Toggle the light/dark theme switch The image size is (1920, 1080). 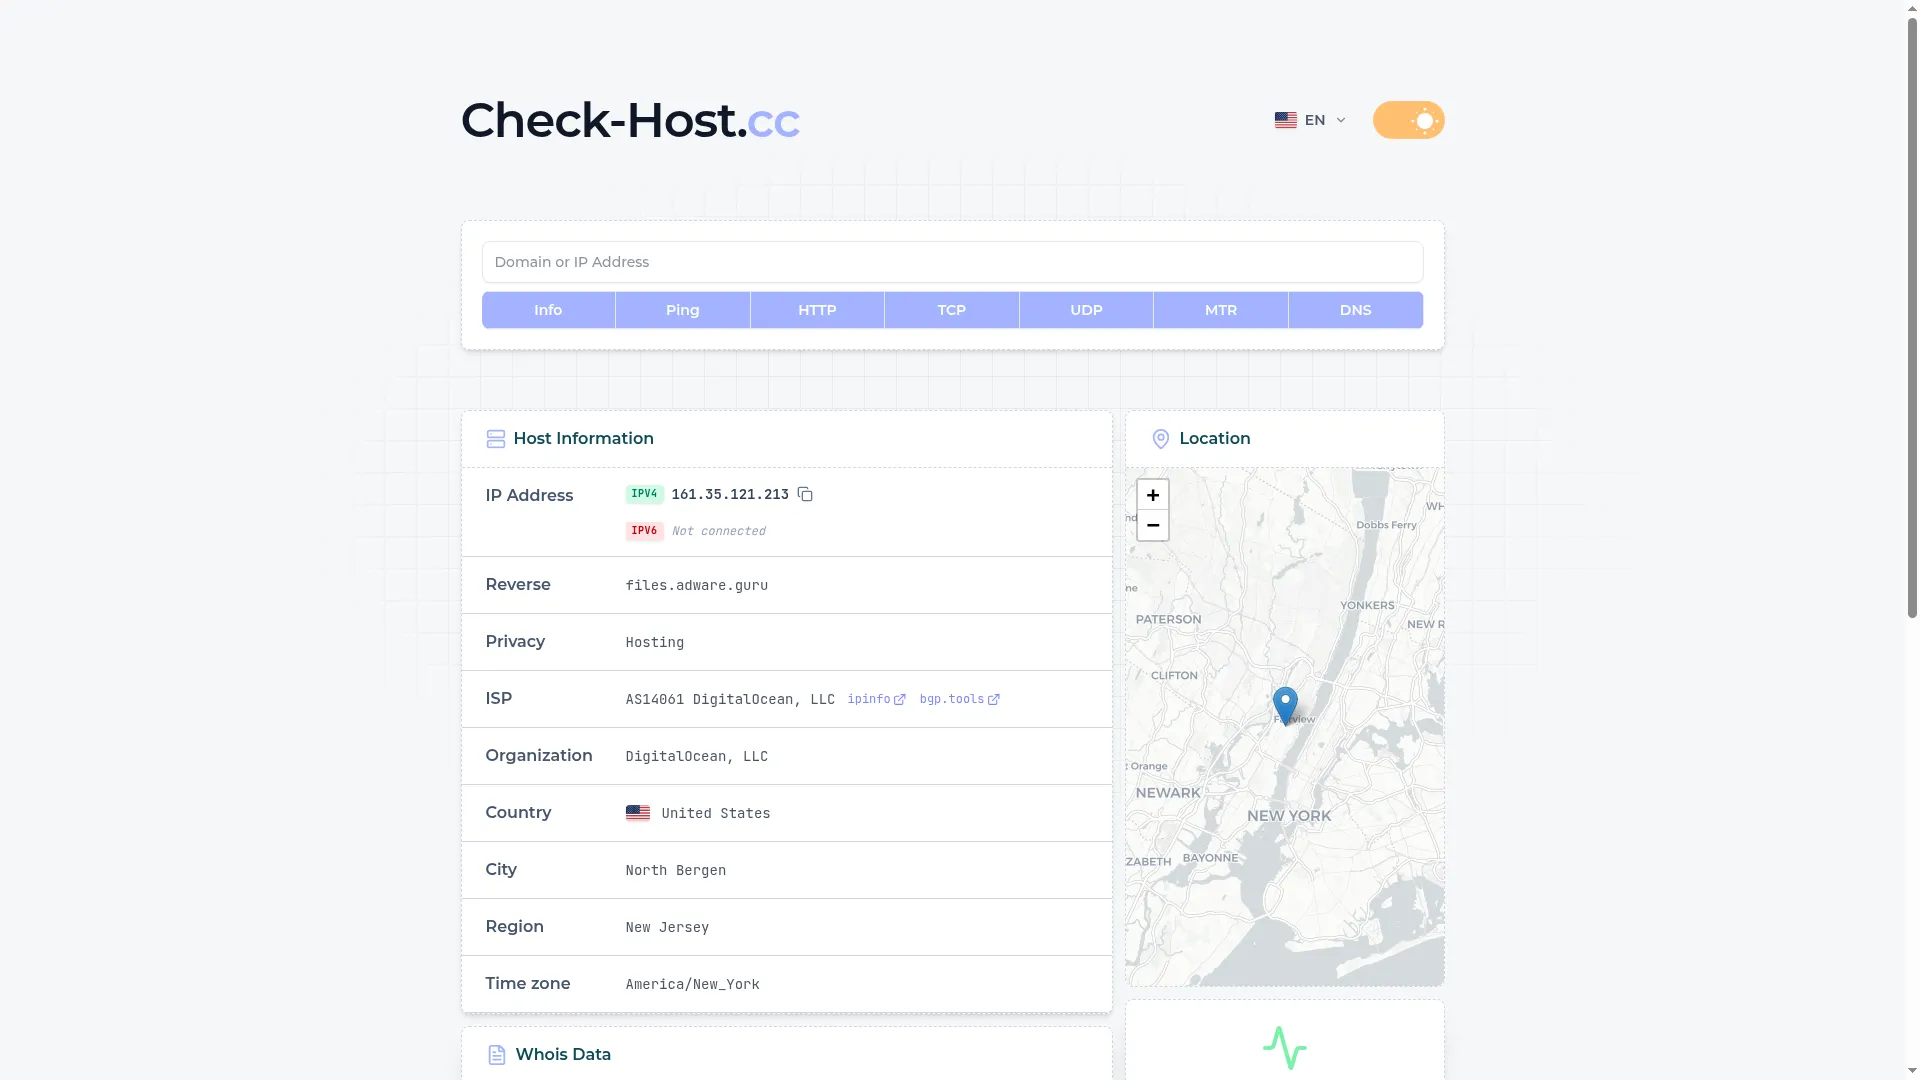1408,120
